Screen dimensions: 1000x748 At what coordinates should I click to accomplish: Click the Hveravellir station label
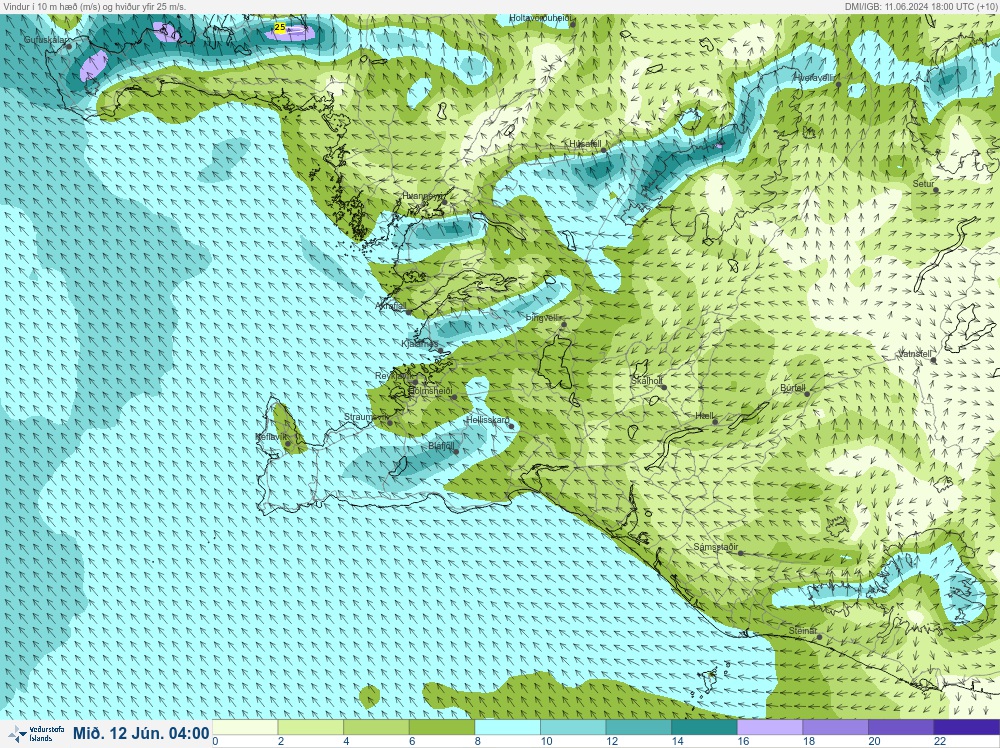(x=814, y=78)
